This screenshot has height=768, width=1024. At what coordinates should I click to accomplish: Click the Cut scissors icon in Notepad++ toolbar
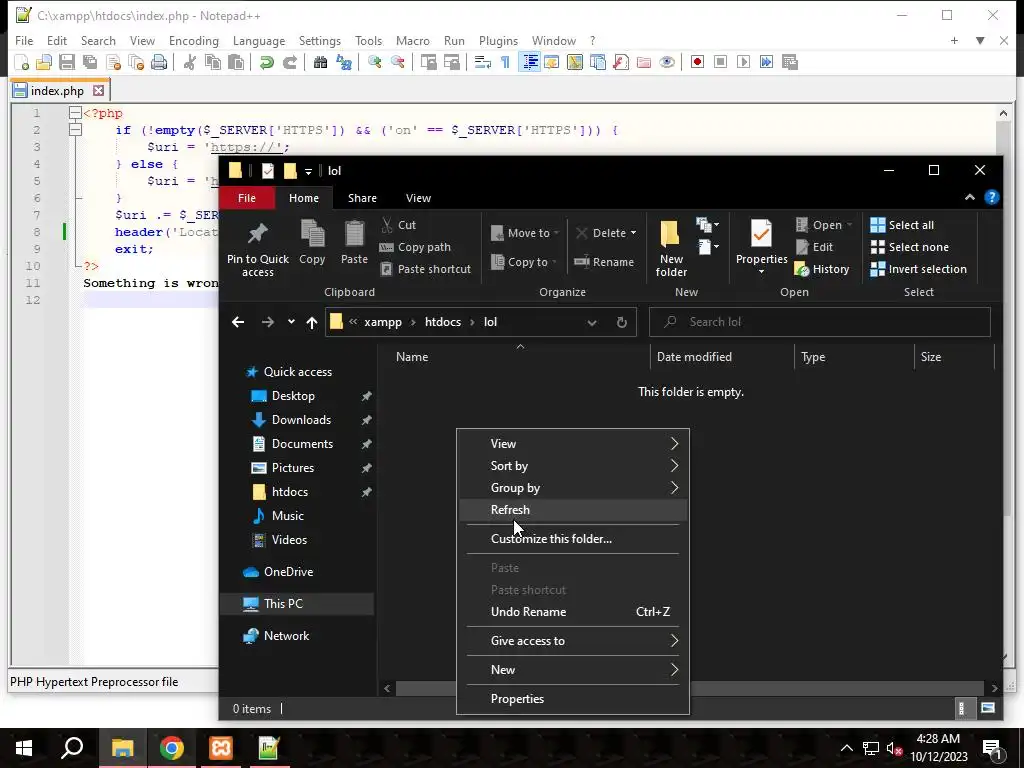point(189,63)
